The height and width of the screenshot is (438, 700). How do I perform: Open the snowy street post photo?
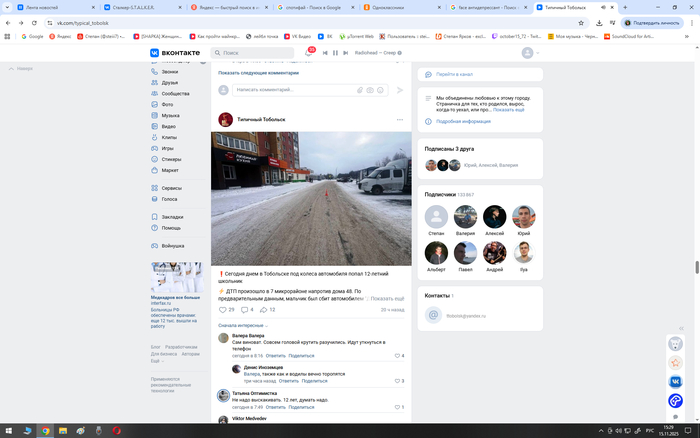click(311, 198)
